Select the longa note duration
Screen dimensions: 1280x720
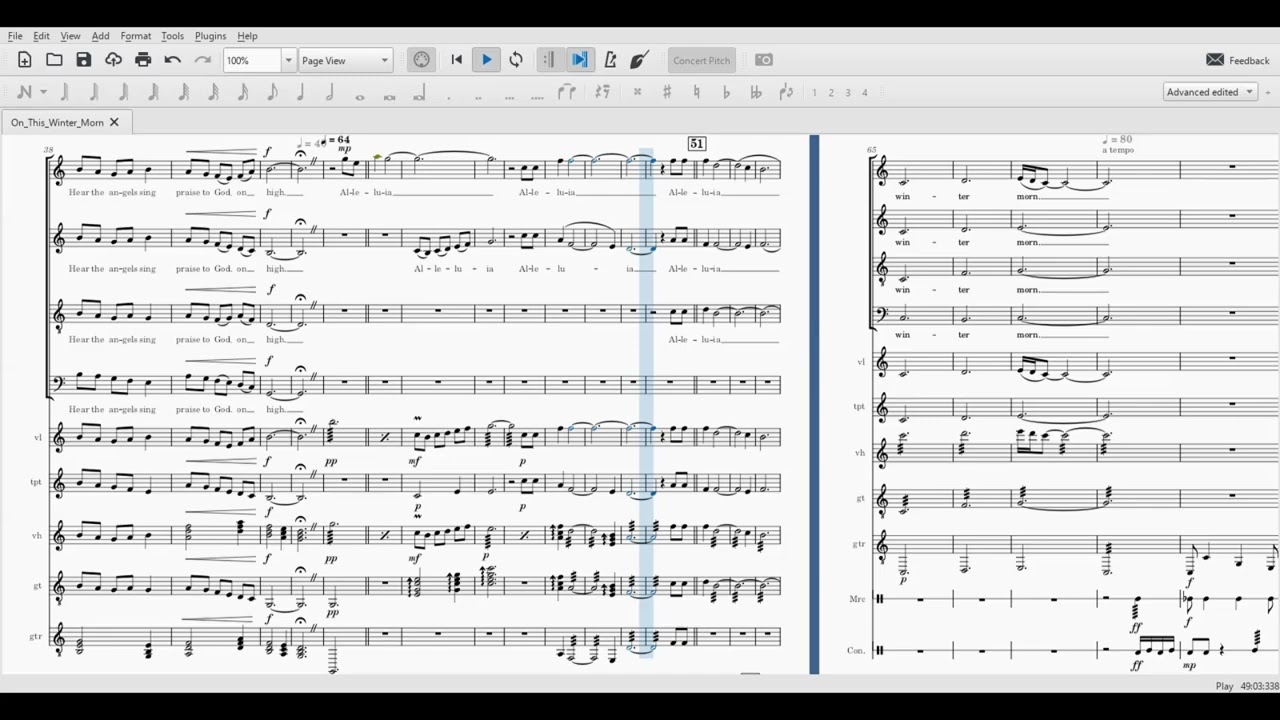(419, 92)
